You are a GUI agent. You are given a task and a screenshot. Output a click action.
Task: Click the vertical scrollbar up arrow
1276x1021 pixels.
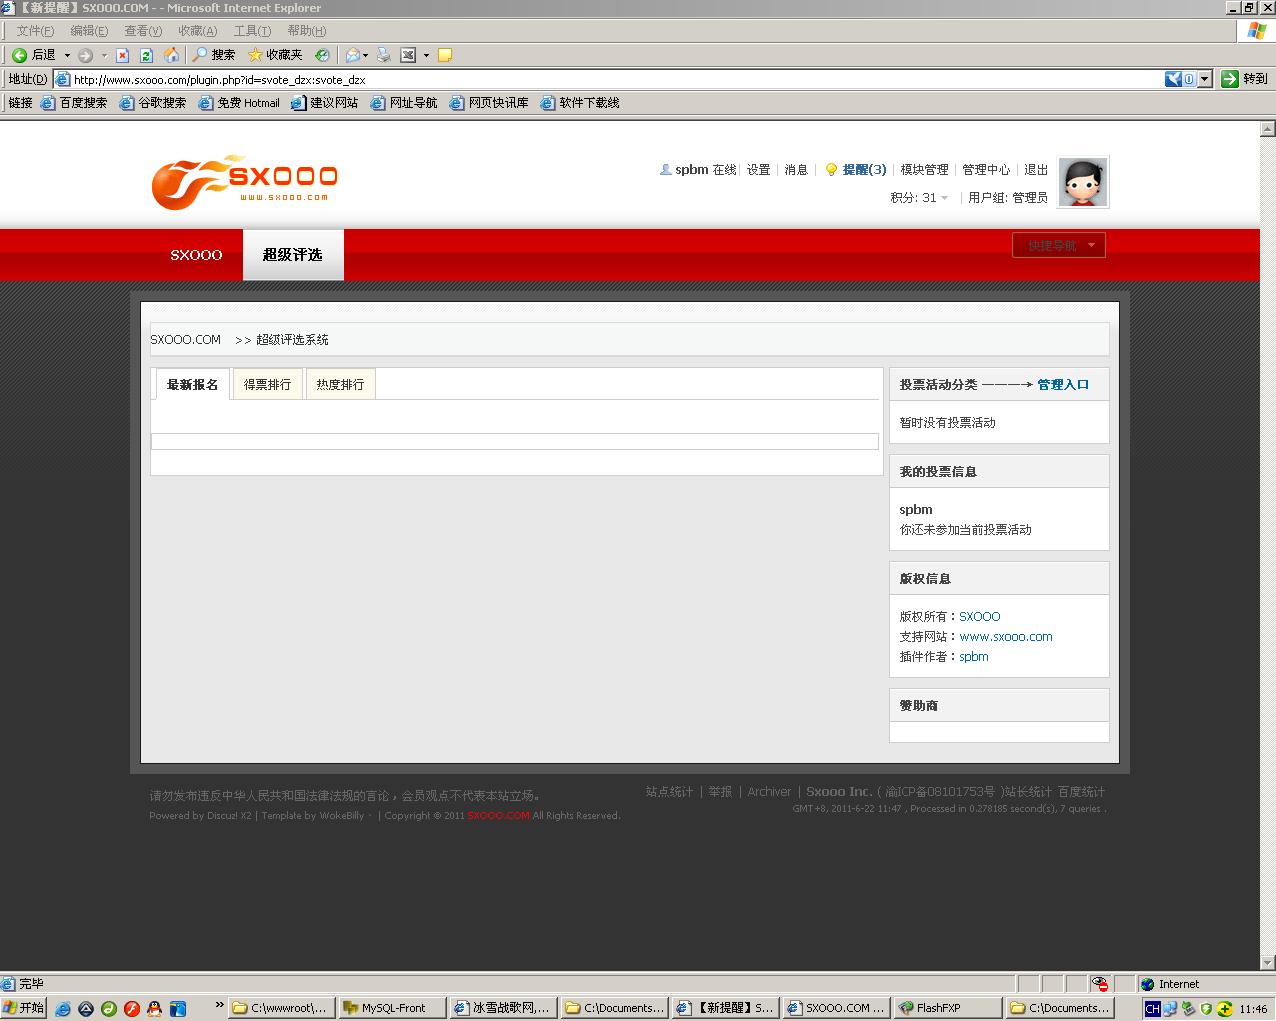click(x=1268, y=129)
